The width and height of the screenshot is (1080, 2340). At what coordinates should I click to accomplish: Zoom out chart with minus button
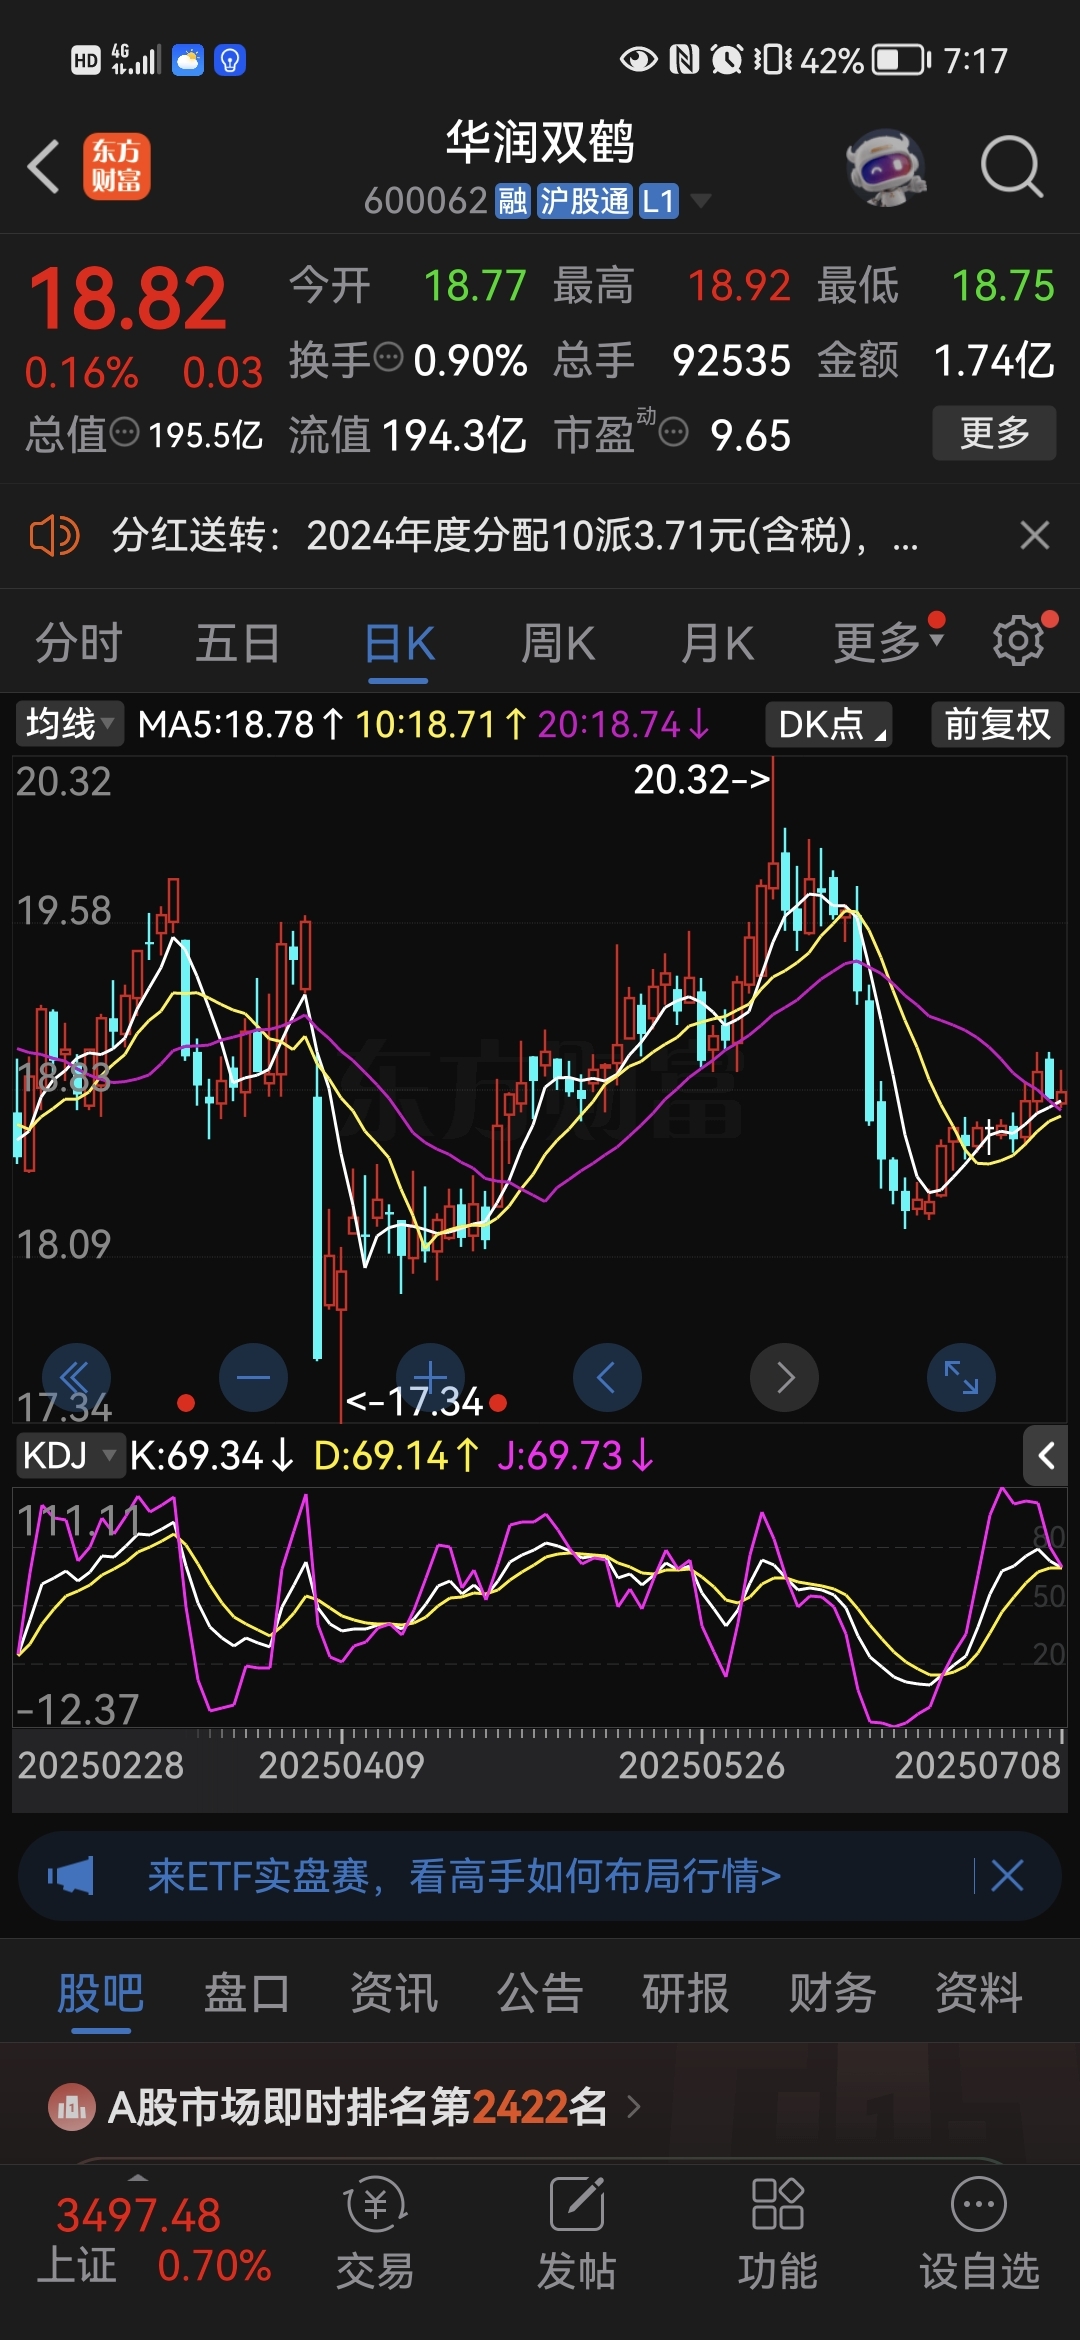coord(253,1377)
